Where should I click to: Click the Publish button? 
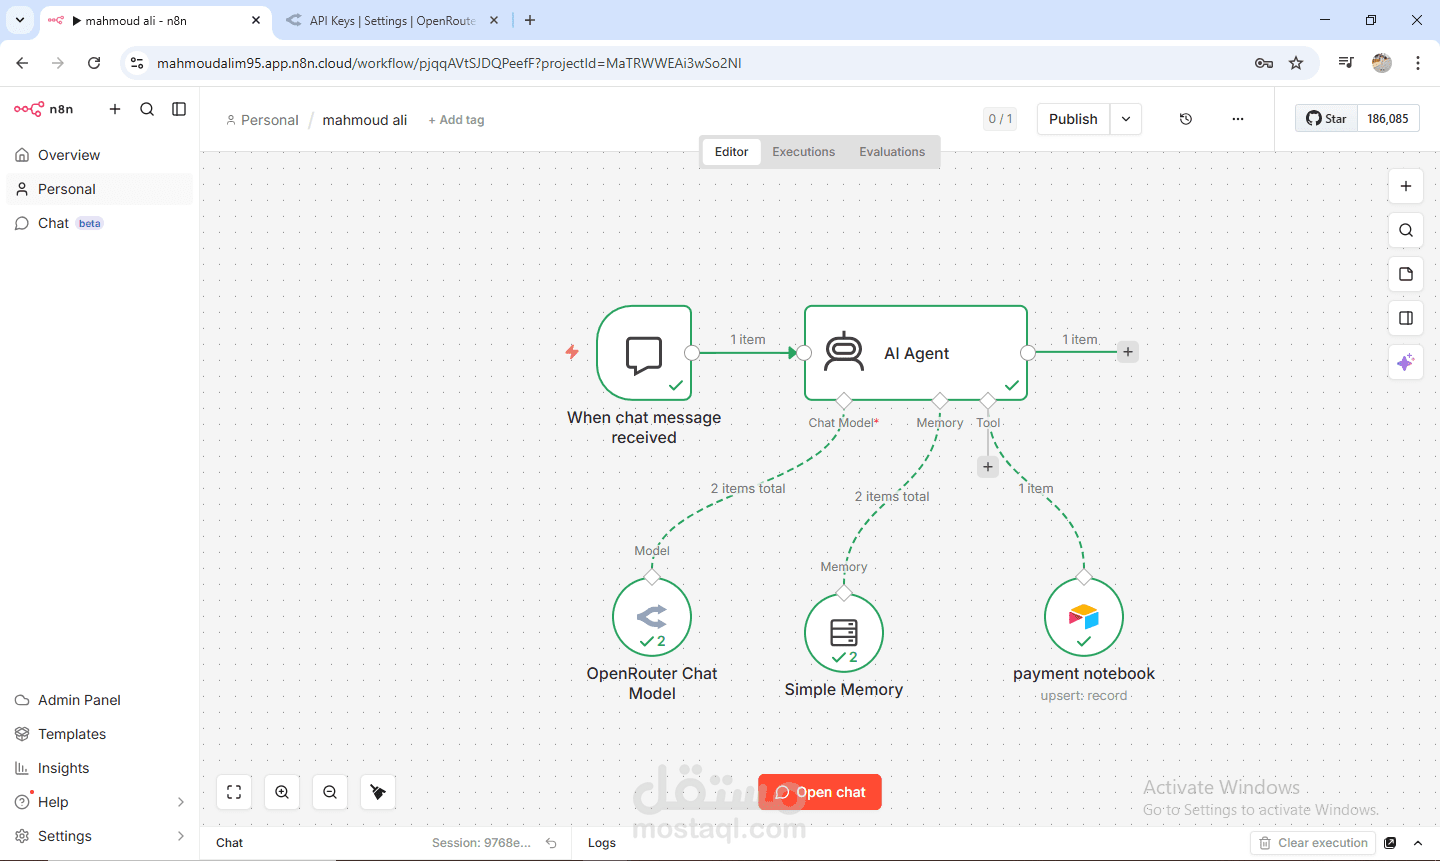coord(1073,119)
